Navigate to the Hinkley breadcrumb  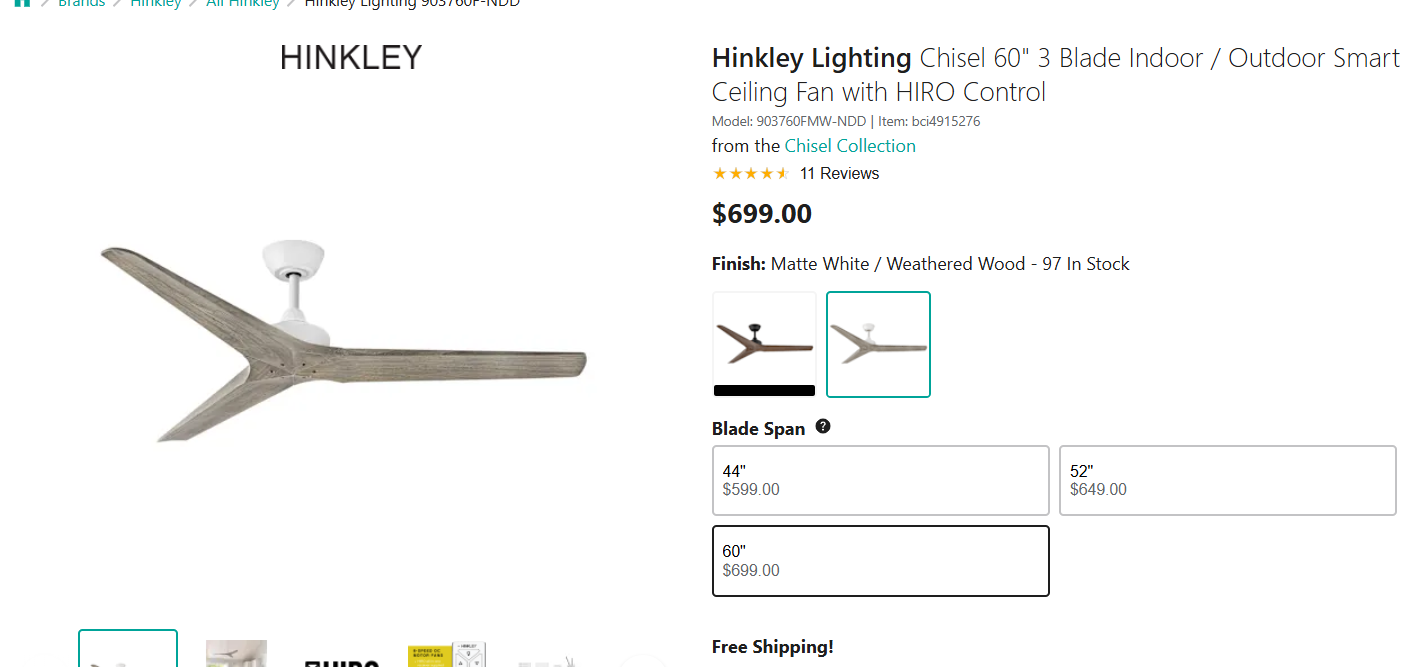coord(156,3)
